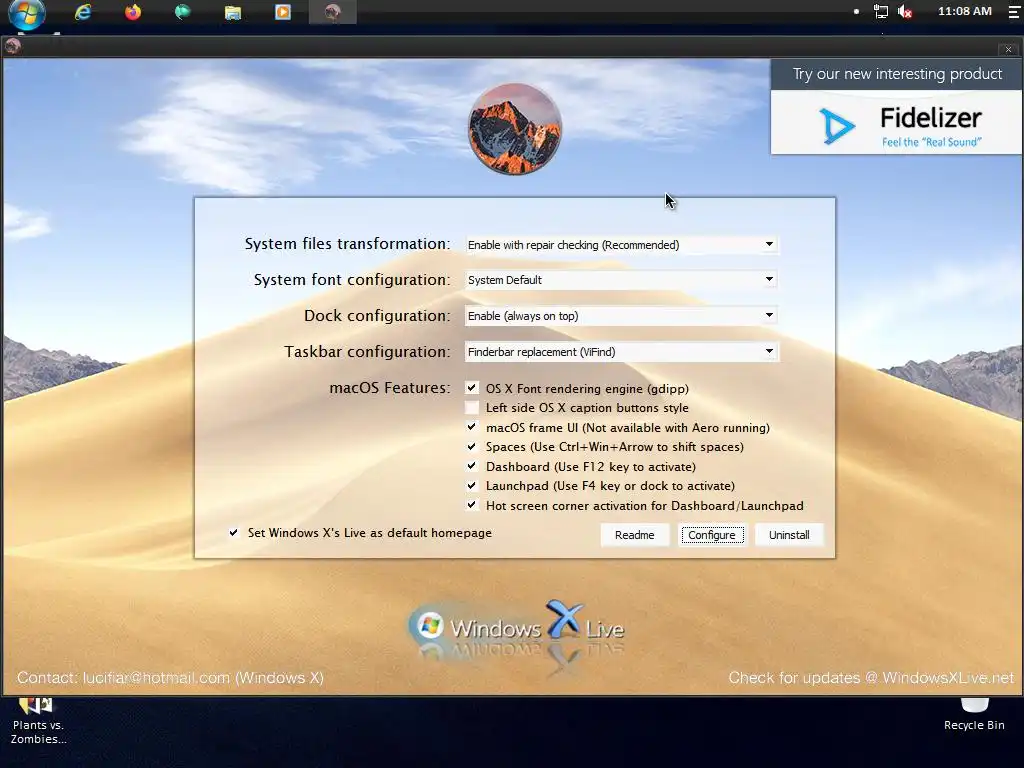Click the small white dot tray indicator
The width and height of the screenshot is (1024, 768).
coord(856,12)
